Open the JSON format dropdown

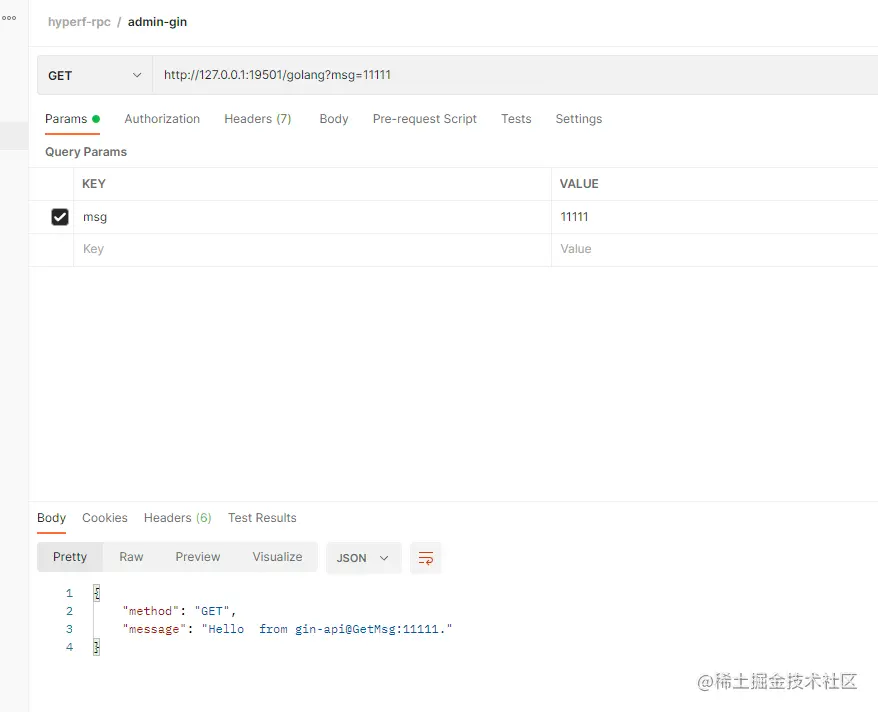pos(363,558)
